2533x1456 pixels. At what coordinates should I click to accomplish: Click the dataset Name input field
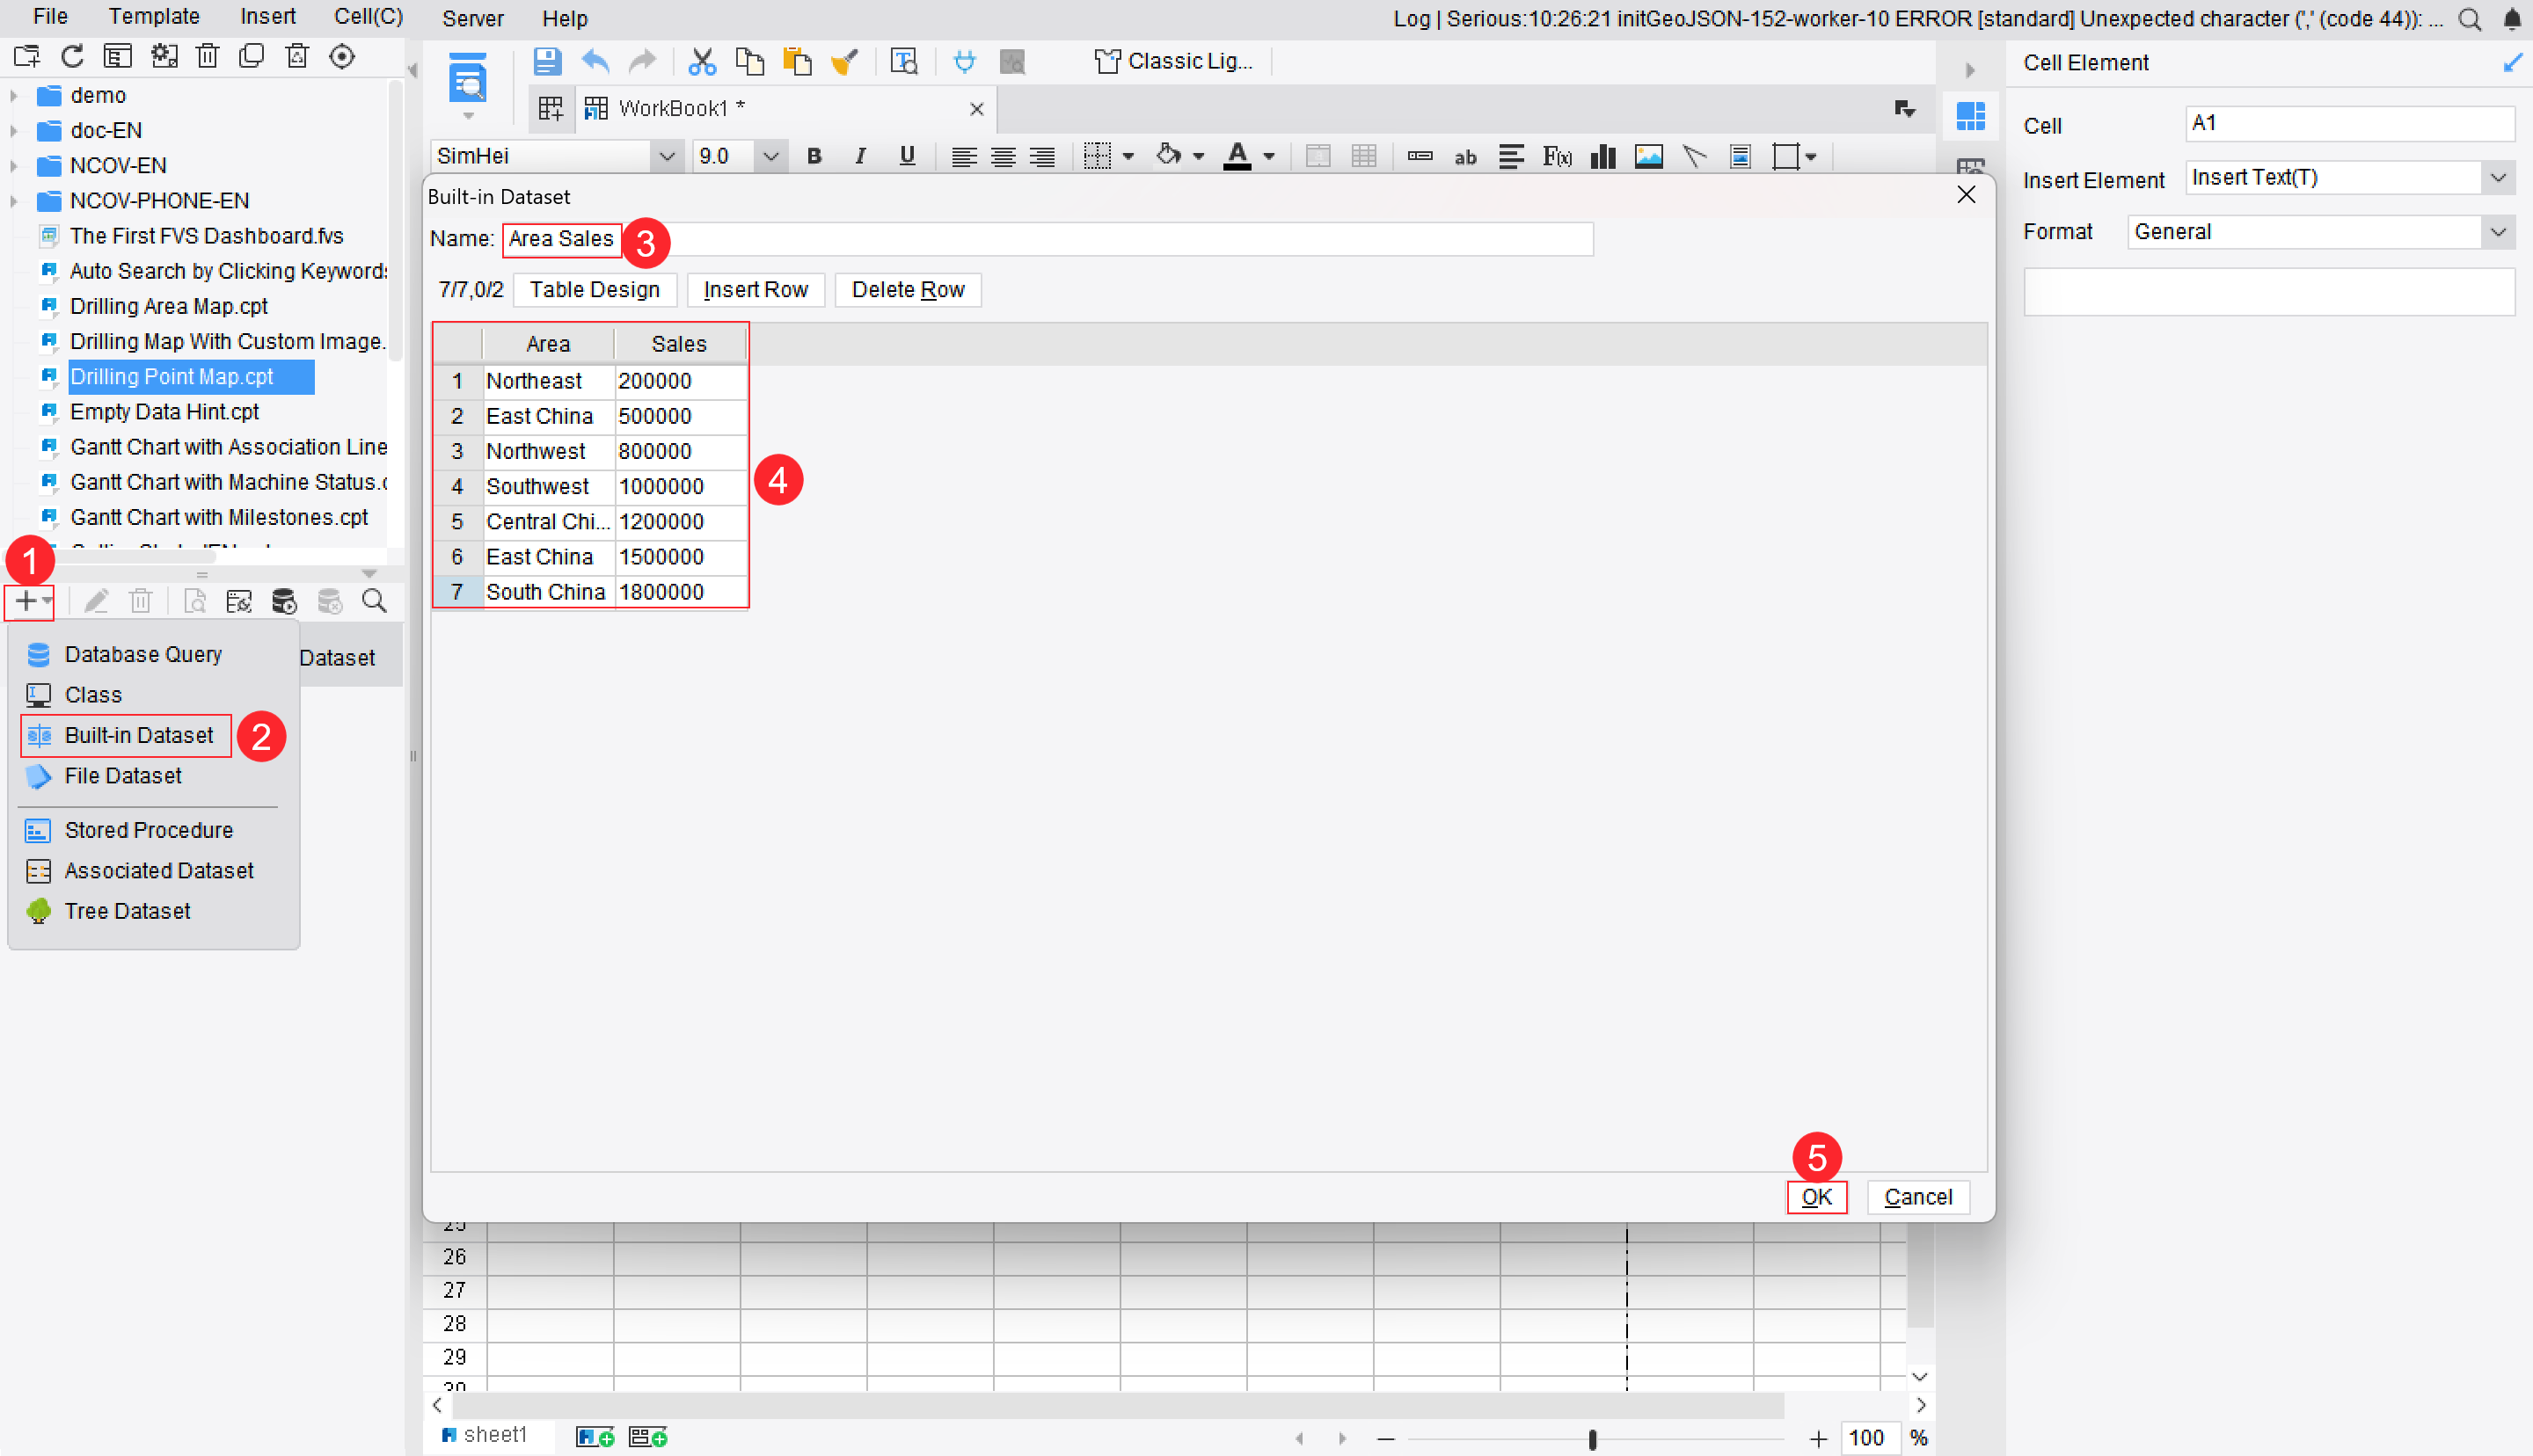coord(1048,239)
